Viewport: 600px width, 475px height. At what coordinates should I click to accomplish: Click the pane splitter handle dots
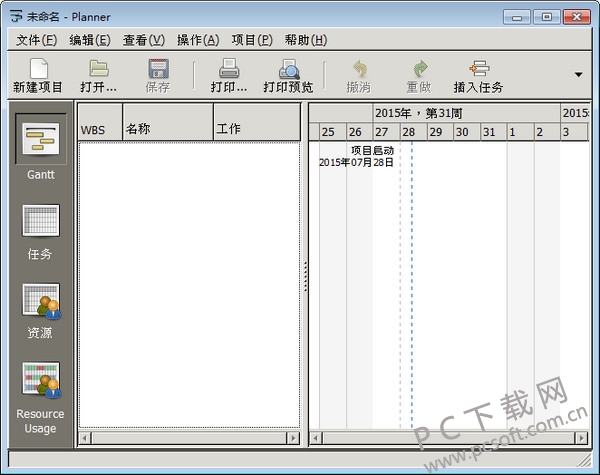coord(305,276)
